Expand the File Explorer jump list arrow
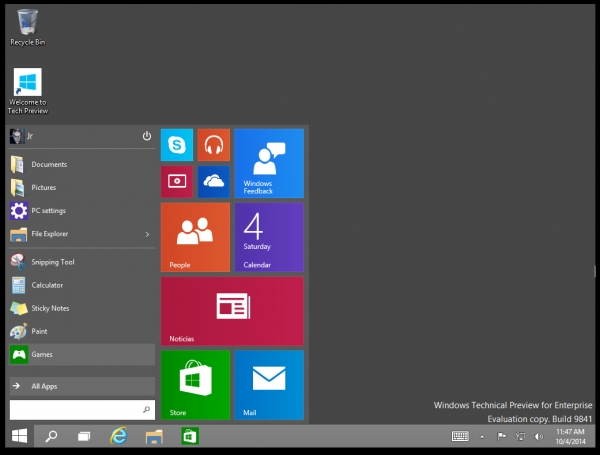Viewport: 600px width, 455px height. pos(147,234)
